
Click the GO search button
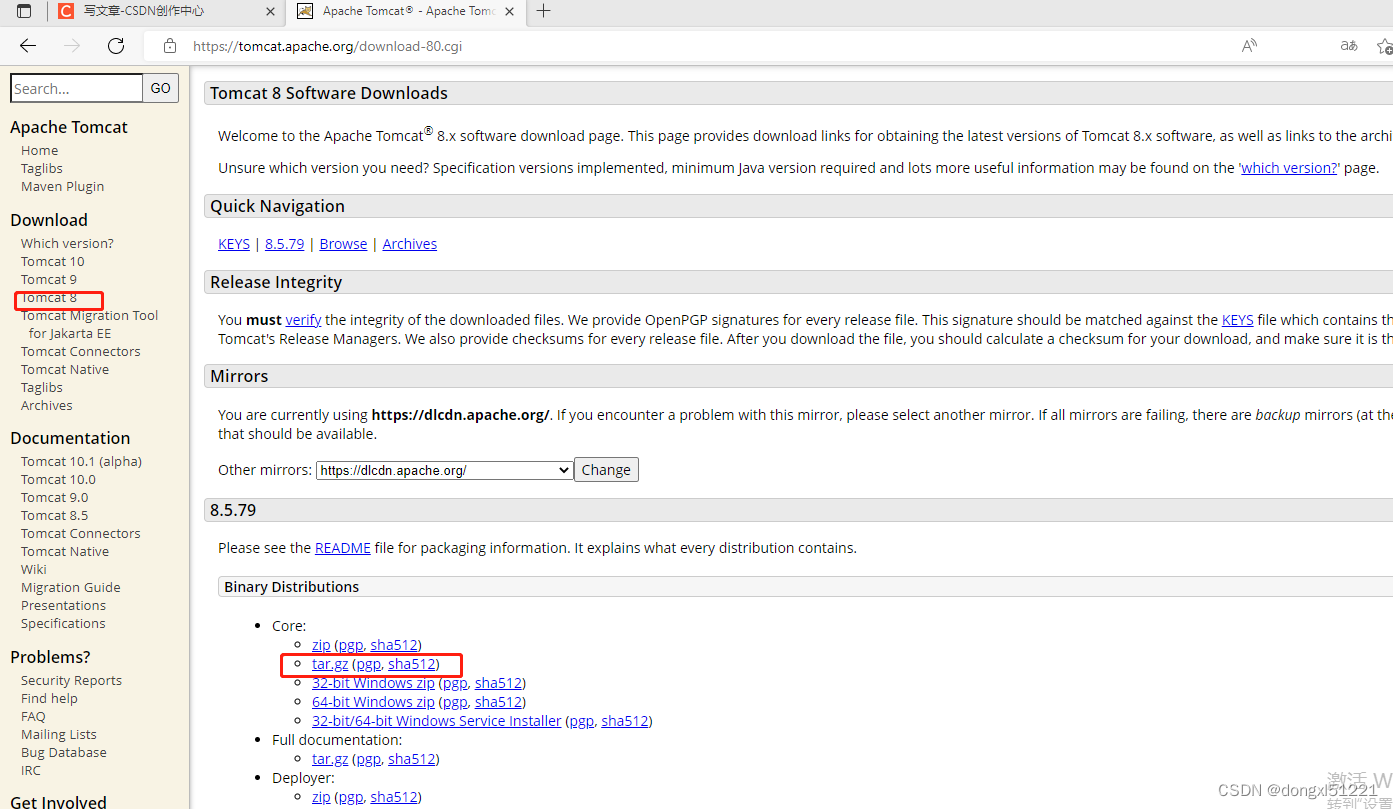tap(161, 88)
